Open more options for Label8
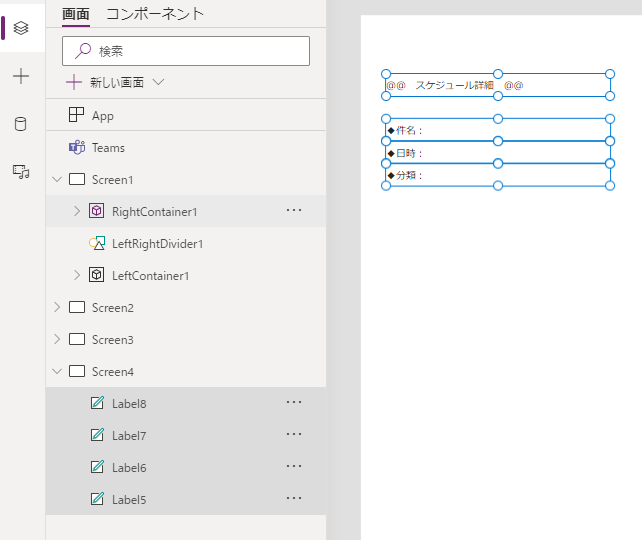The image size is (642, 540). [294, 402]
